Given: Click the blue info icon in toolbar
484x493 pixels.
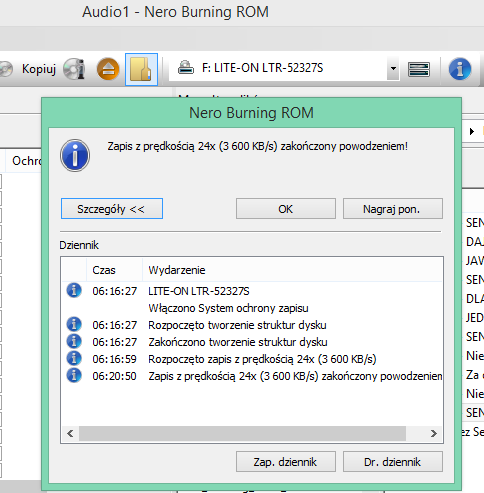Looking at the screenshot, I should pos(460,69).
